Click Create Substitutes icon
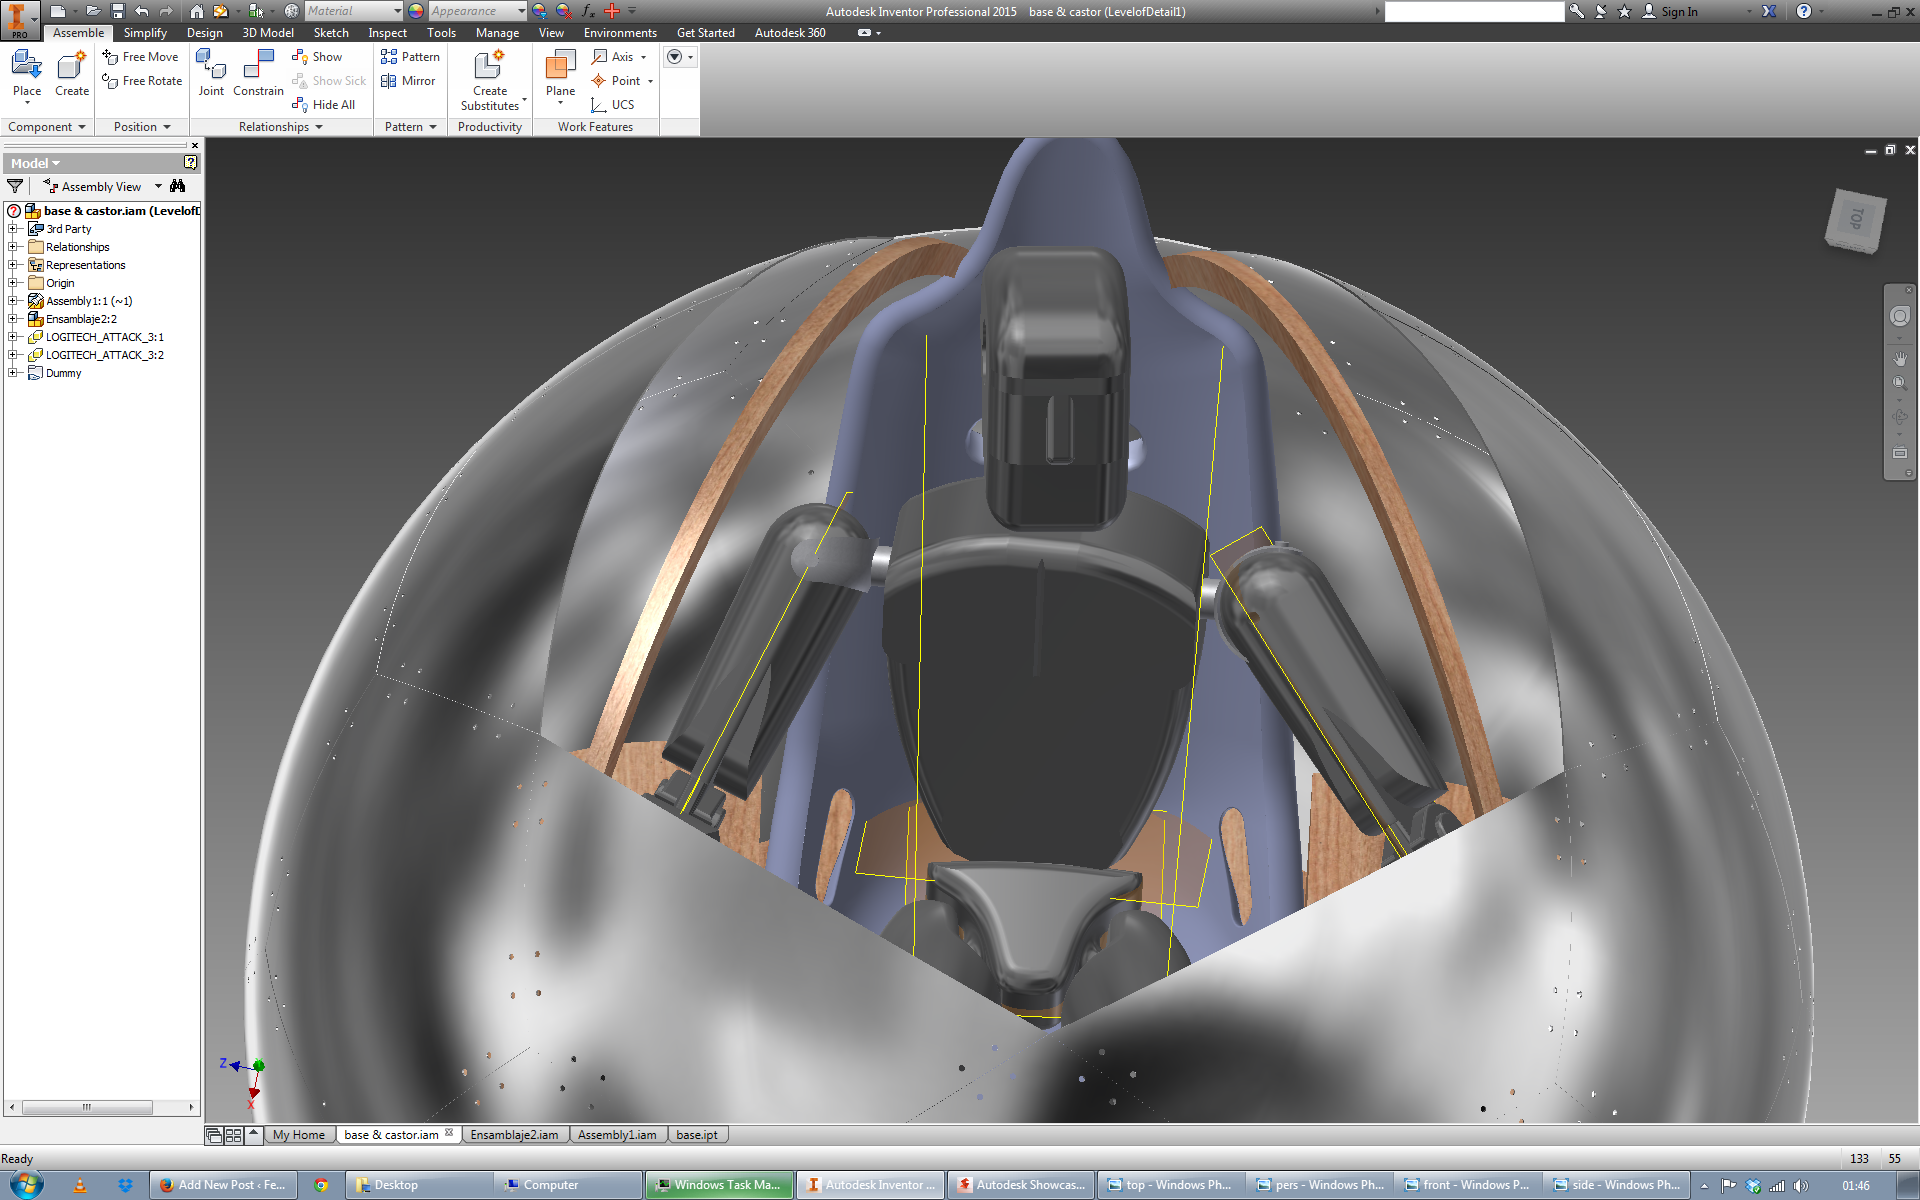This screenshot has height=1200, width=1920. pyautogui.click(x=489, y=66)
